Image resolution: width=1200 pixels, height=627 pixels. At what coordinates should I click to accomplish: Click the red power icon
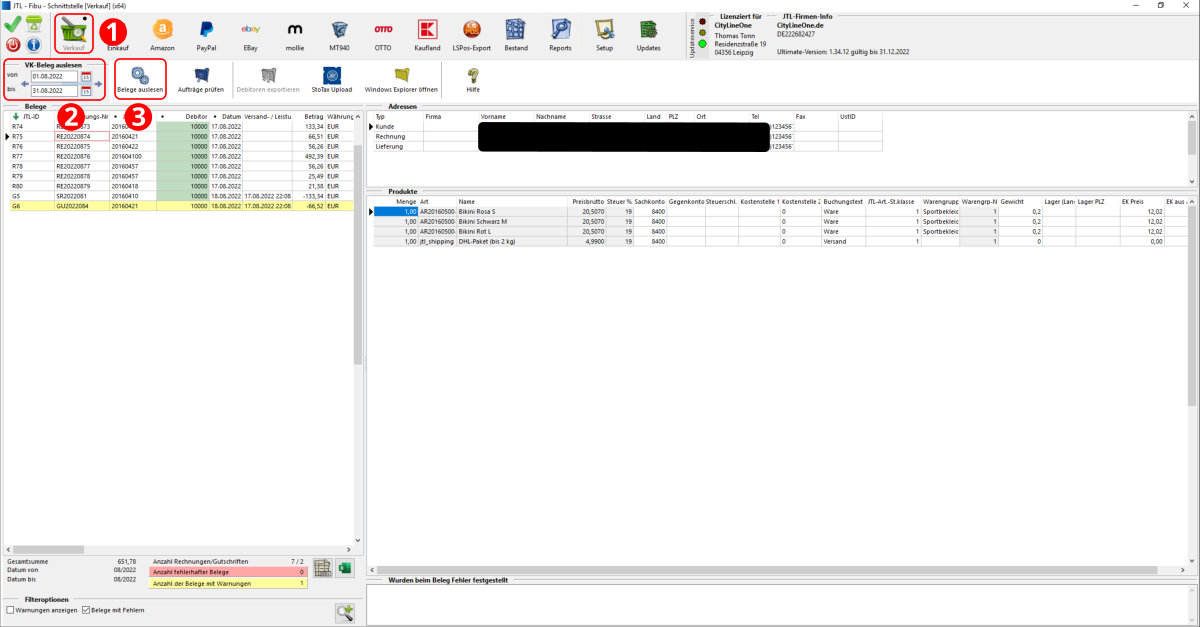[13, 45]
